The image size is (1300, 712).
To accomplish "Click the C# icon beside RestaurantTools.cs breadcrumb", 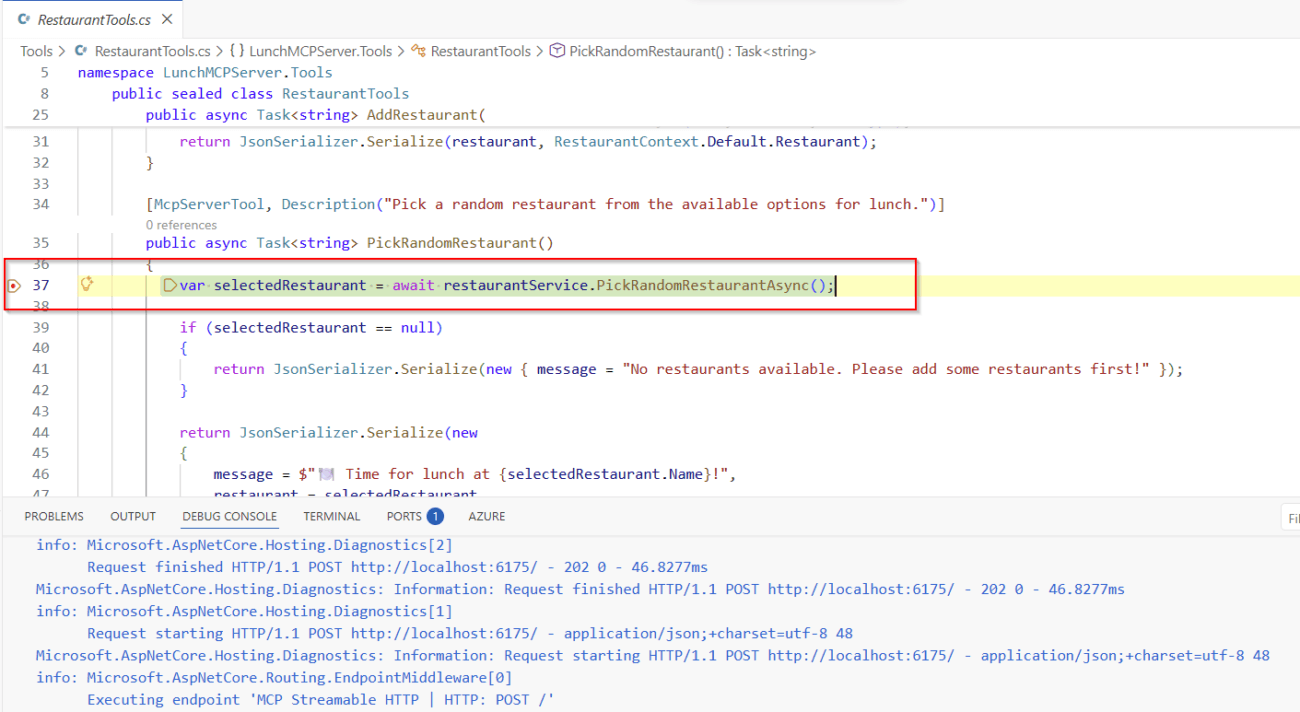I will [x=82, y=51].
